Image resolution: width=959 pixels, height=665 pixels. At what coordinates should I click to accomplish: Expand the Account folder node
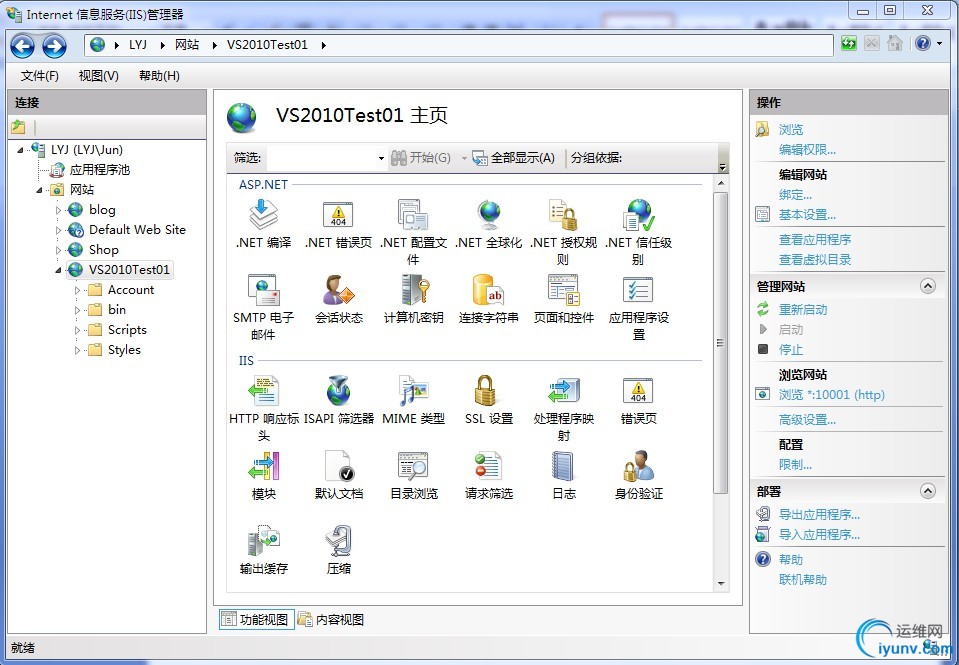click(x=78, y=291)
